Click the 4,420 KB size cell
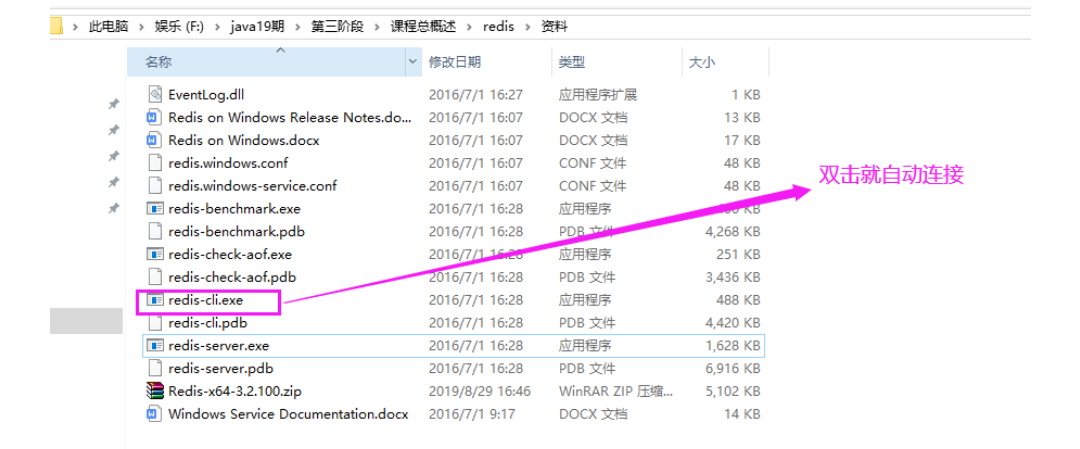Viewport: 1080px width, 449px height. coord(732,322)
